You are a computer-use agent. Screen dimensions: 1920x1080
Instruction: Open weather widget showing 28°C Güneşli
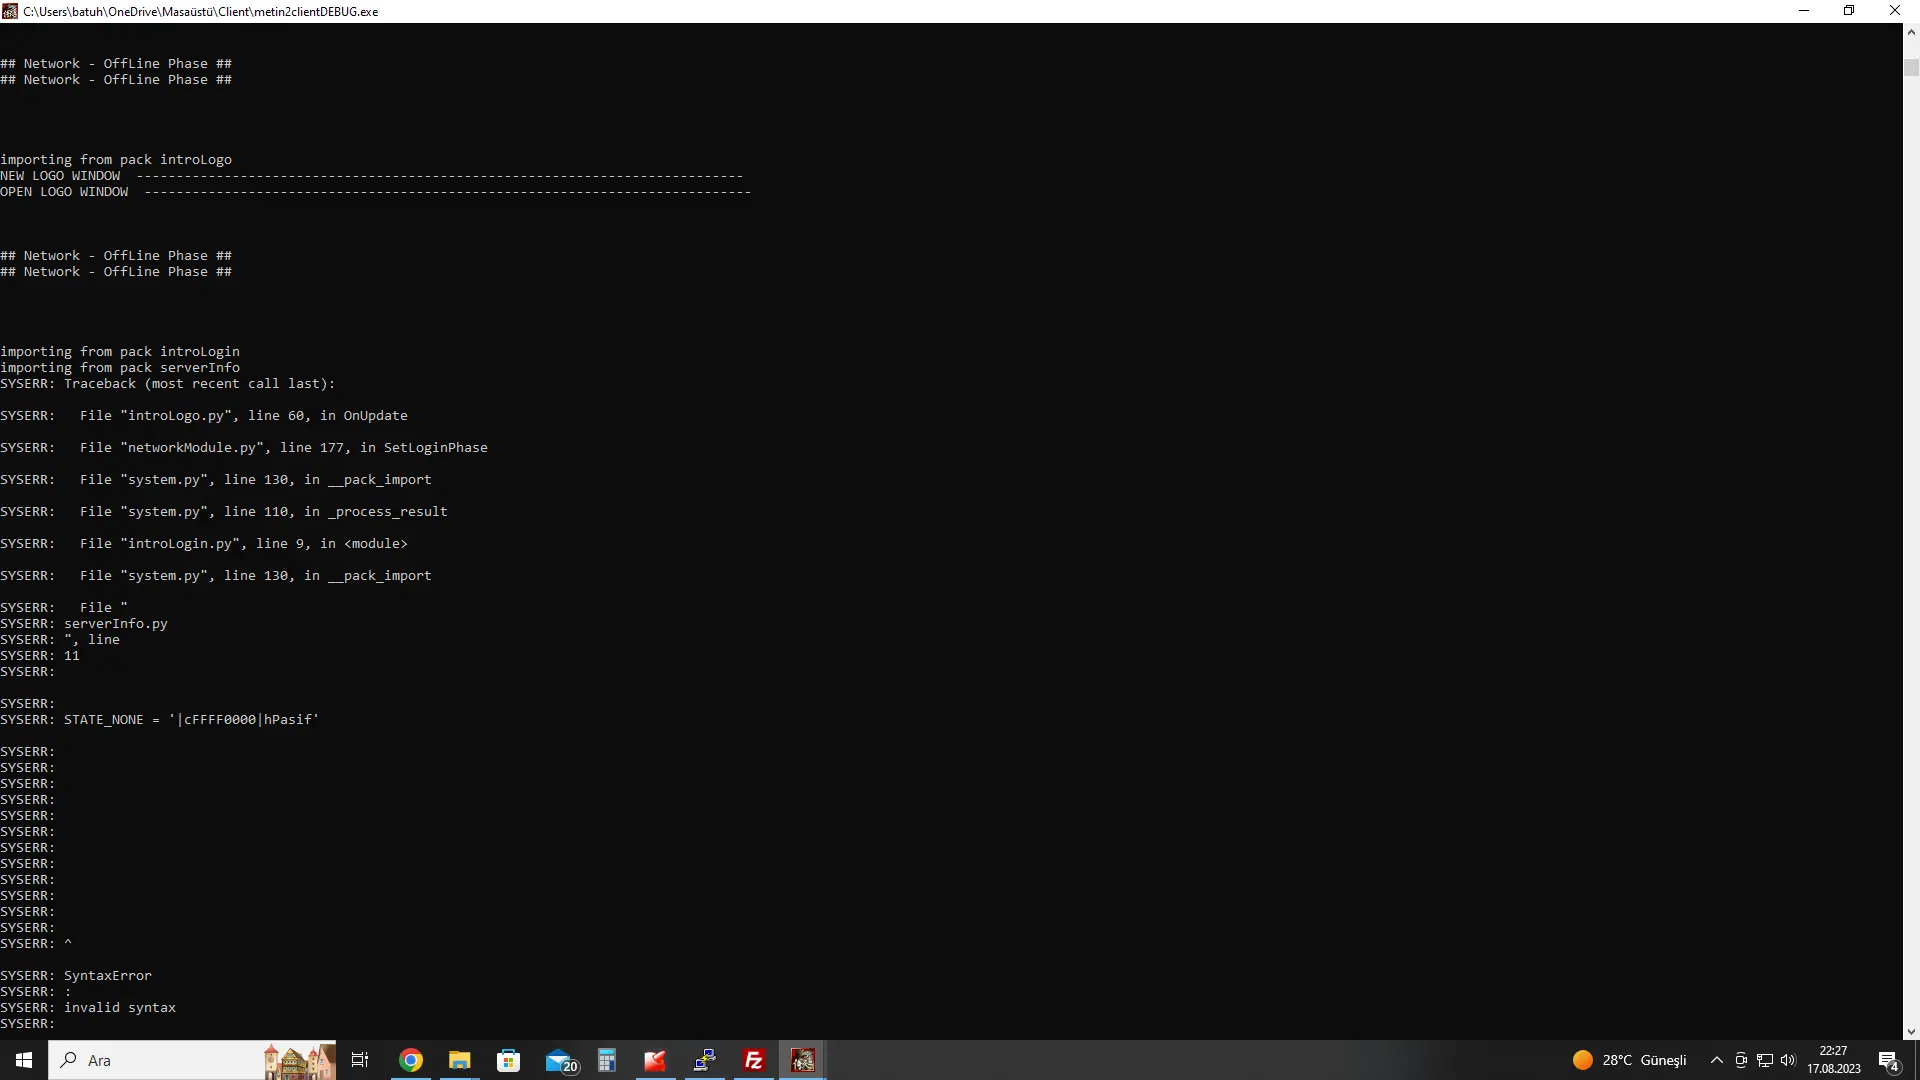[1630, 1060]
